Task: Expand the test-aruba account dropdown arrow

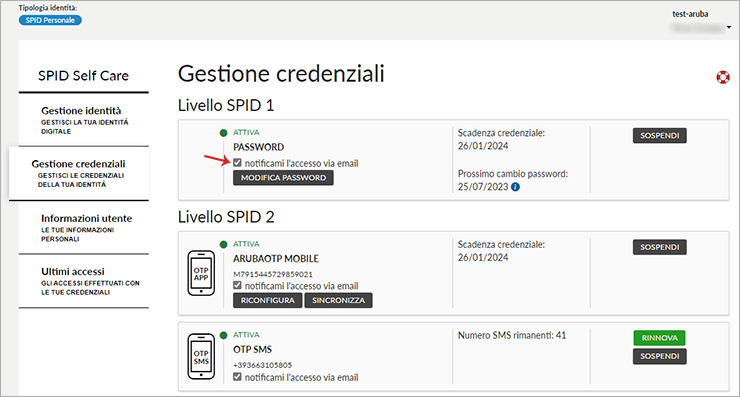Action: click(x=729, y=27)
